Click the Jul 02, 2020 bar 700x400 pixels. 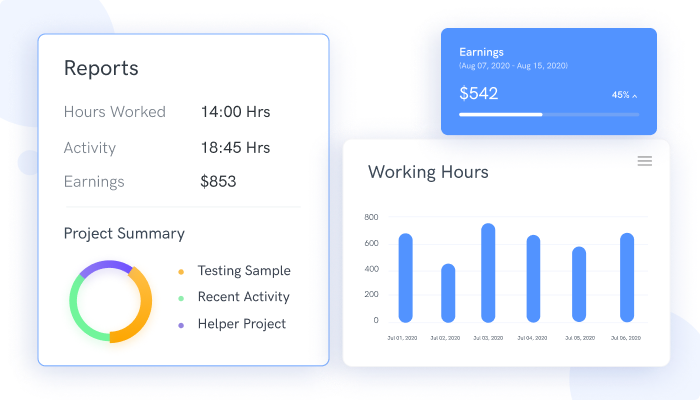pyautogui.click(x=448, y=293)
